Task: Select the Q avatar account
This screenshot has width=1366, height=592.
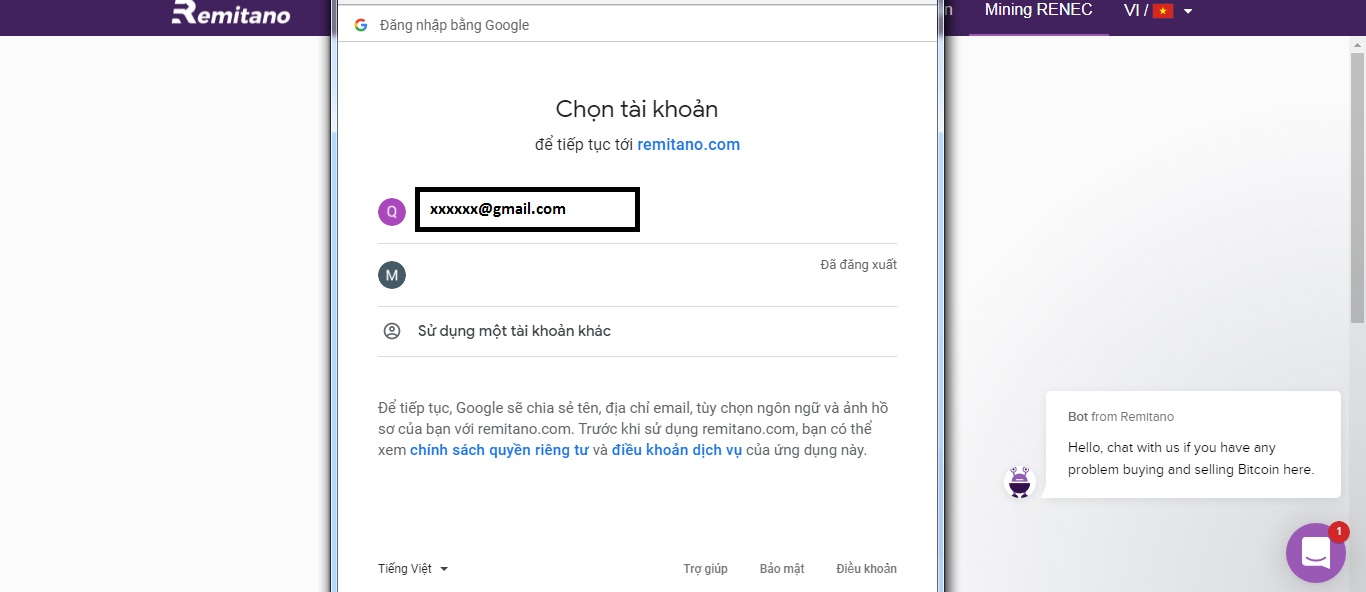Action: coord(392,212)
